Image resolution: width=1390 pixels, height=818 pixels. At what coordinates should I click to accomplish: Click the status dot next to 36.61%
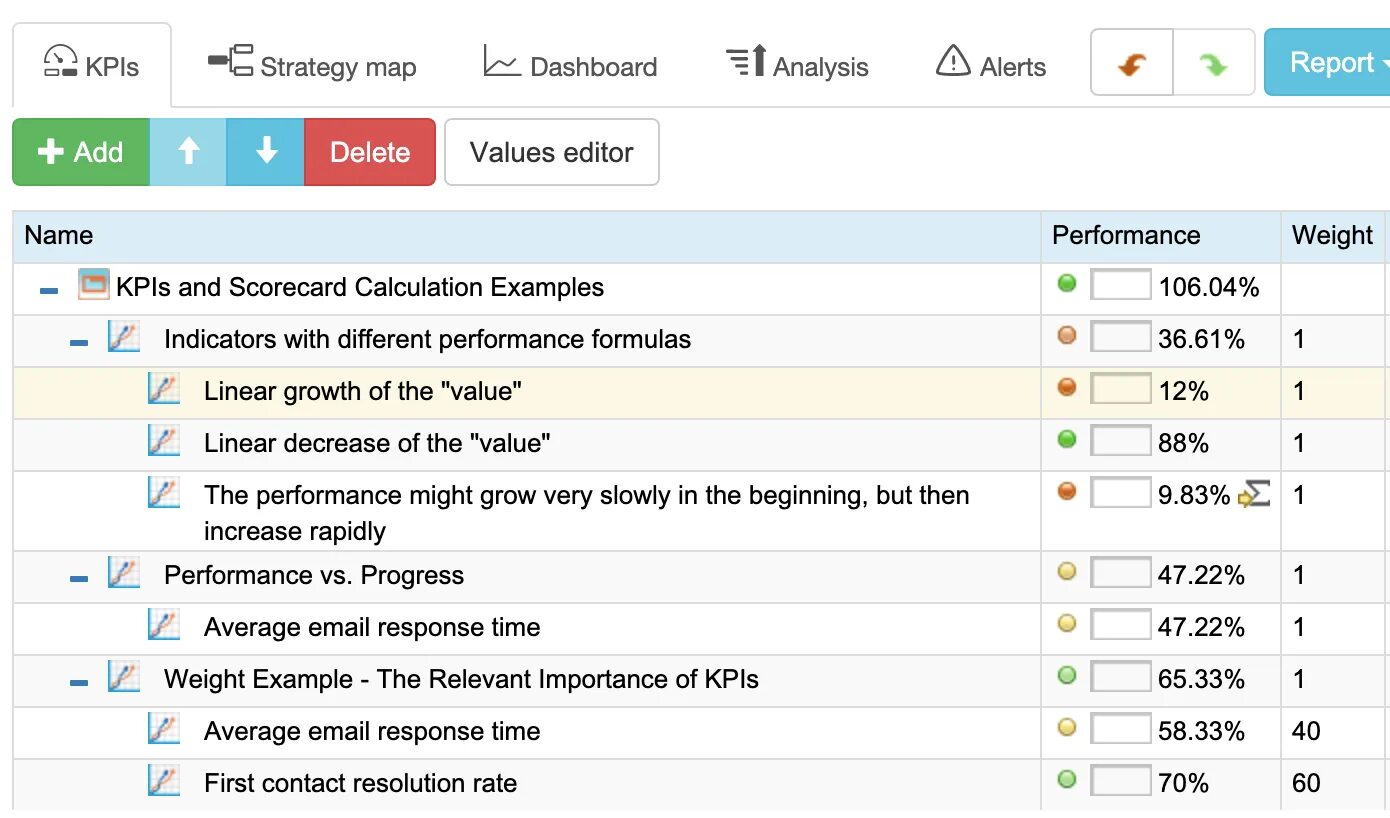coord(1067,336)
